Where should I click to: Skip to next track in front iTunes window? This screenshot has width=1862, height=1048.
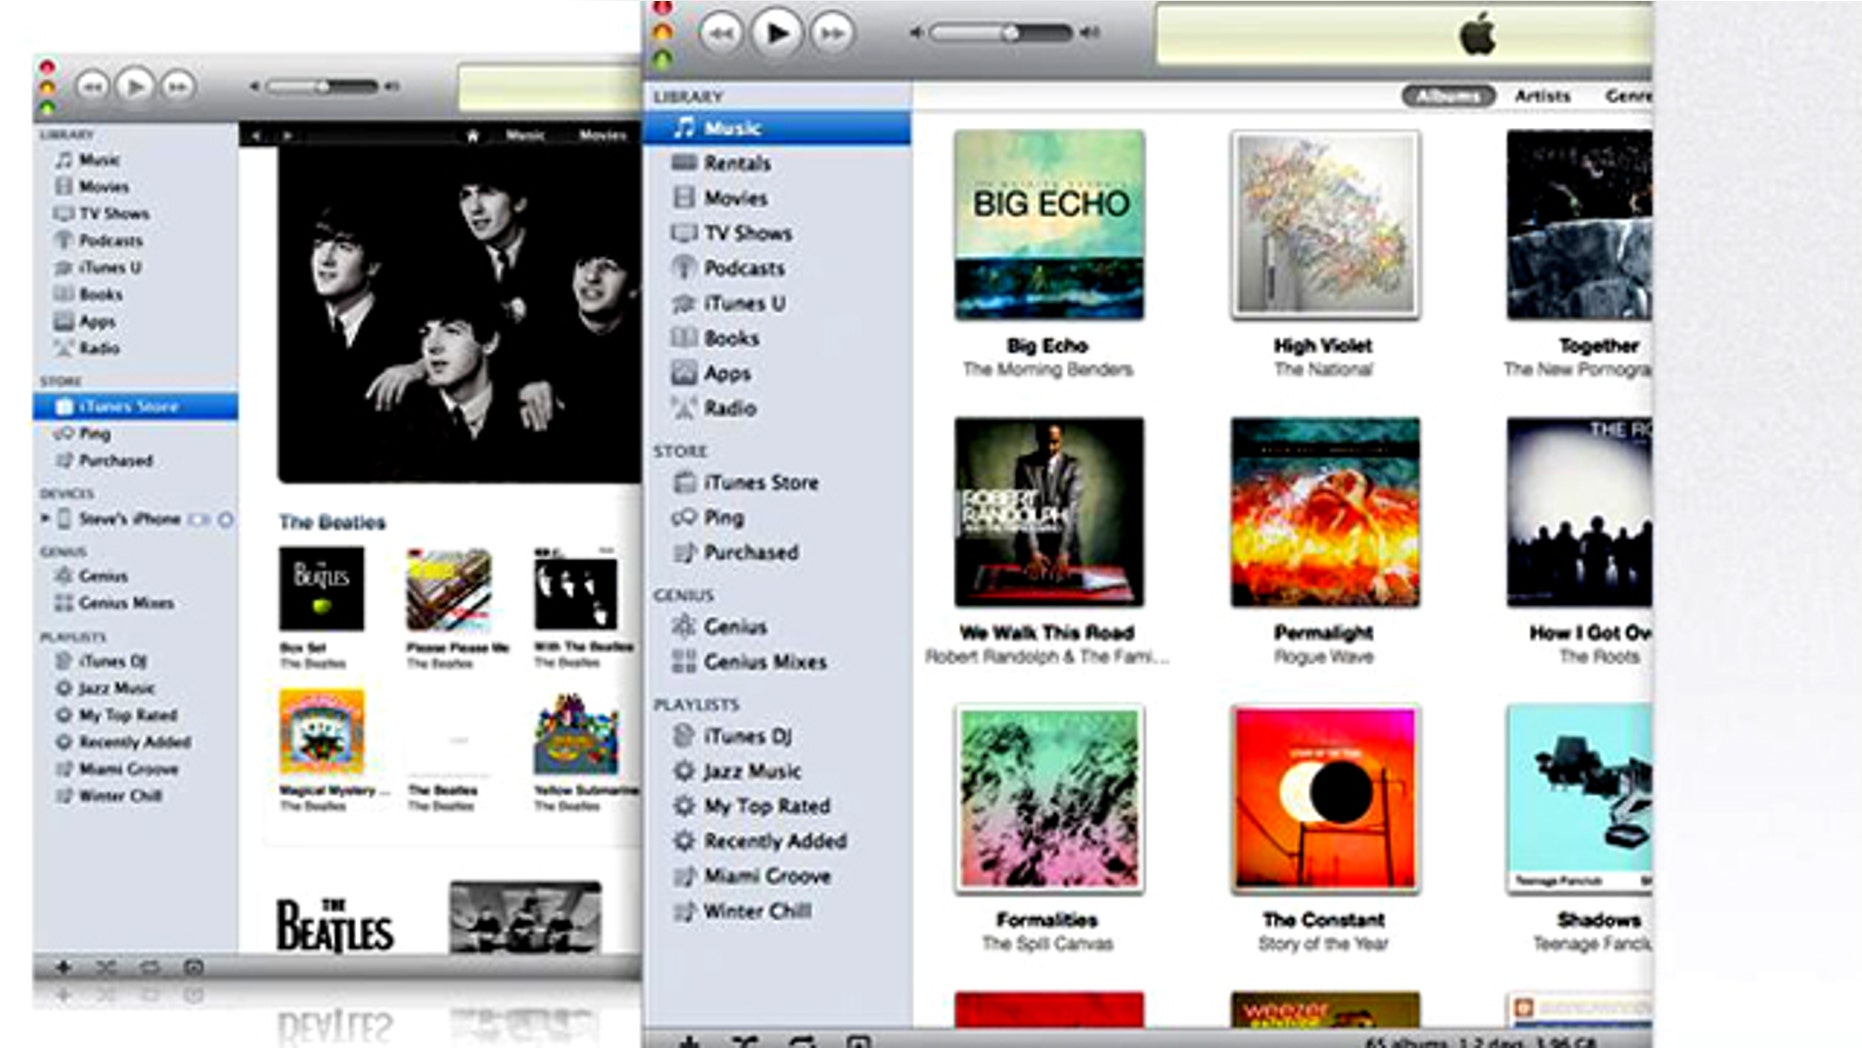[x=832, y=34]
